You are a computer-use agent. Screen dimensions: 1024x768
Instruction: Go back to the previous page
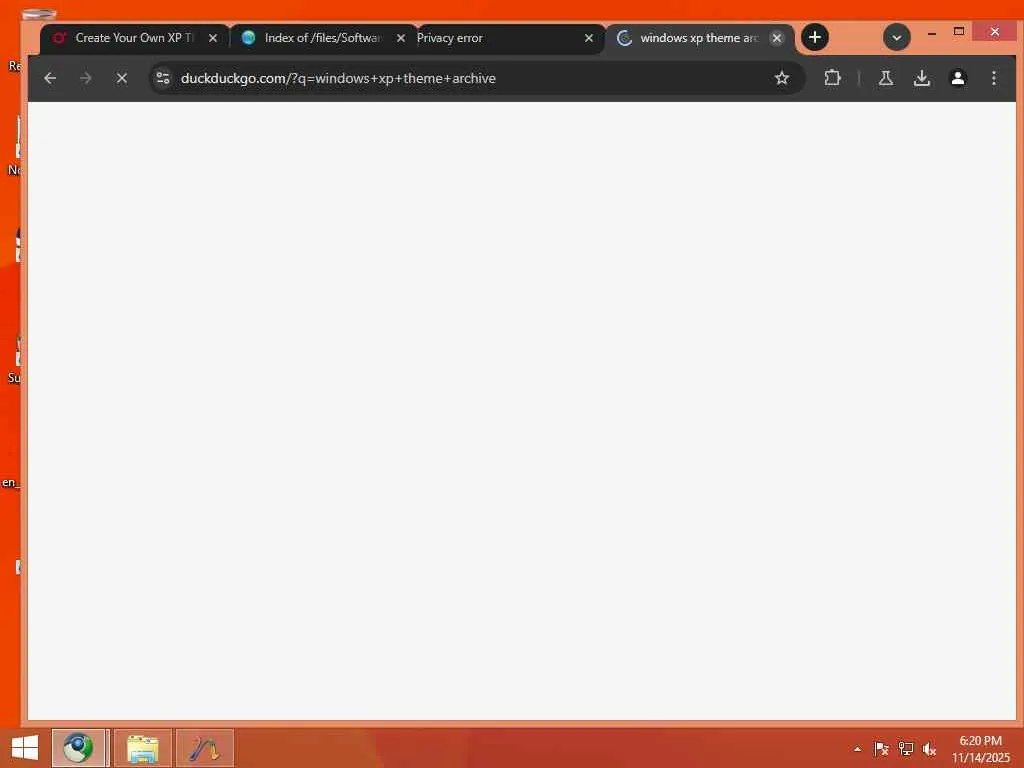(50, 78)
